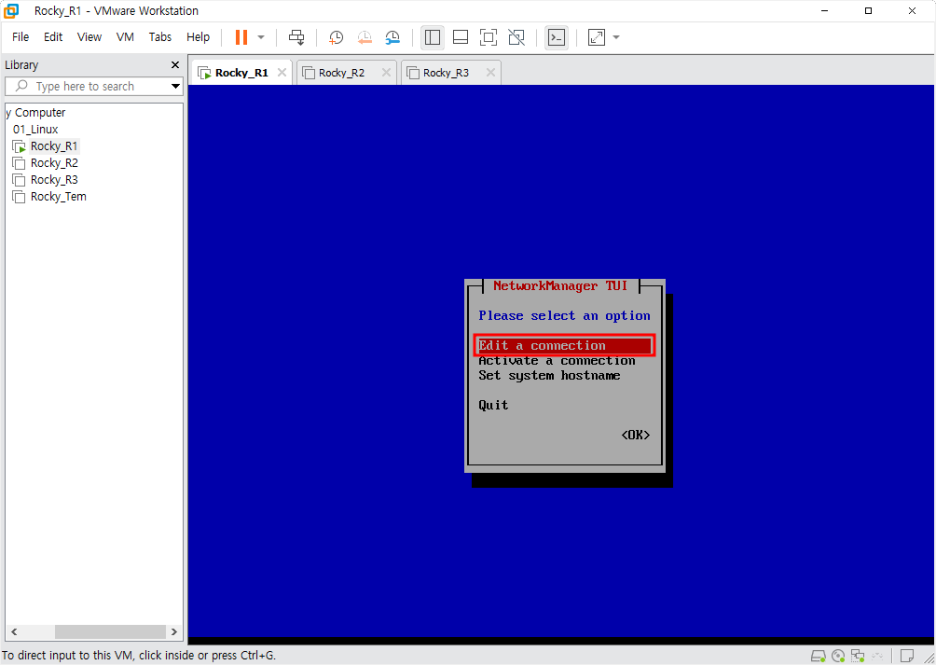Click the VMware Workstation title bar logo
The height and width of the screenshot is (665, 936).
[x=11, y=11]
